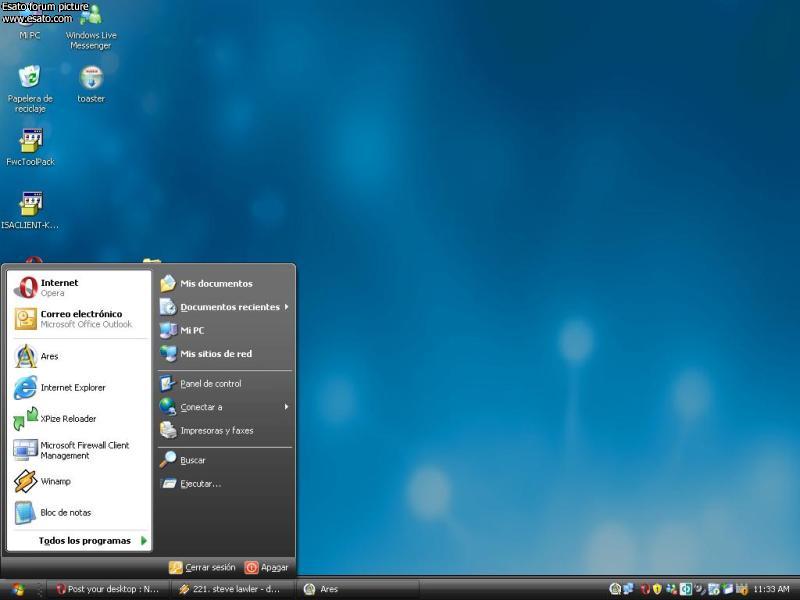Open Opera from the Internet entry

pyautogui.click(x=79, y=288)
